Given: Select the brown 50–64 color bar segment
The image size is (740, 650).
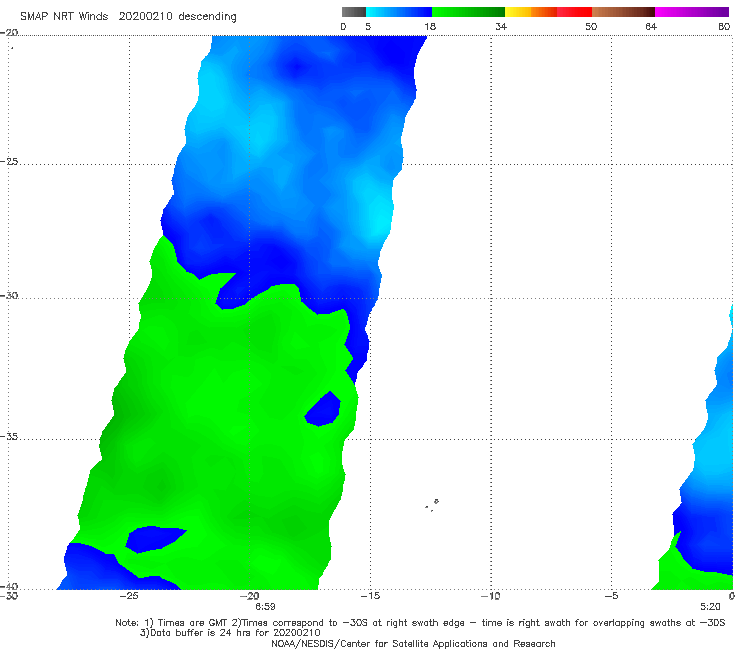Looking at the screenshot, I should [x=623, y=12].
